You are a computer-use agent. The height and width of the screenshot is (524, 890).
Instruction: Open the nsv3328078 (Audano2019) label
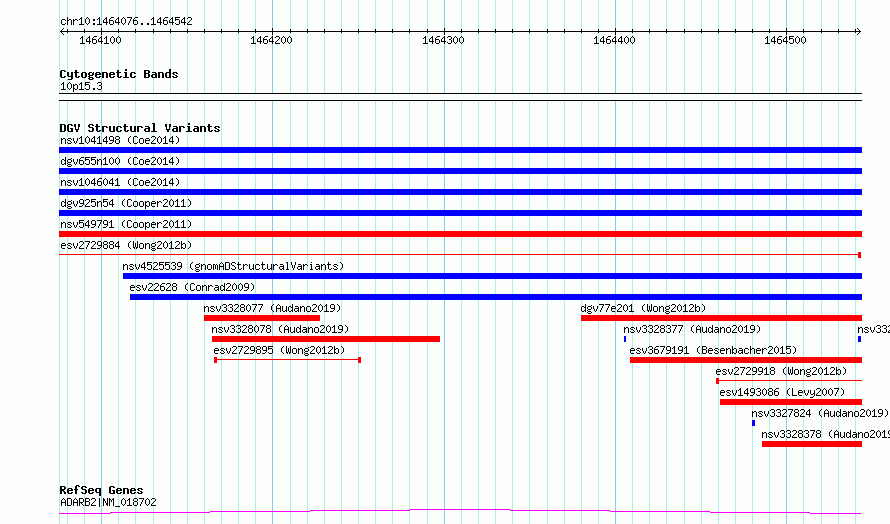pyautogui.click(x=280, y=329)
